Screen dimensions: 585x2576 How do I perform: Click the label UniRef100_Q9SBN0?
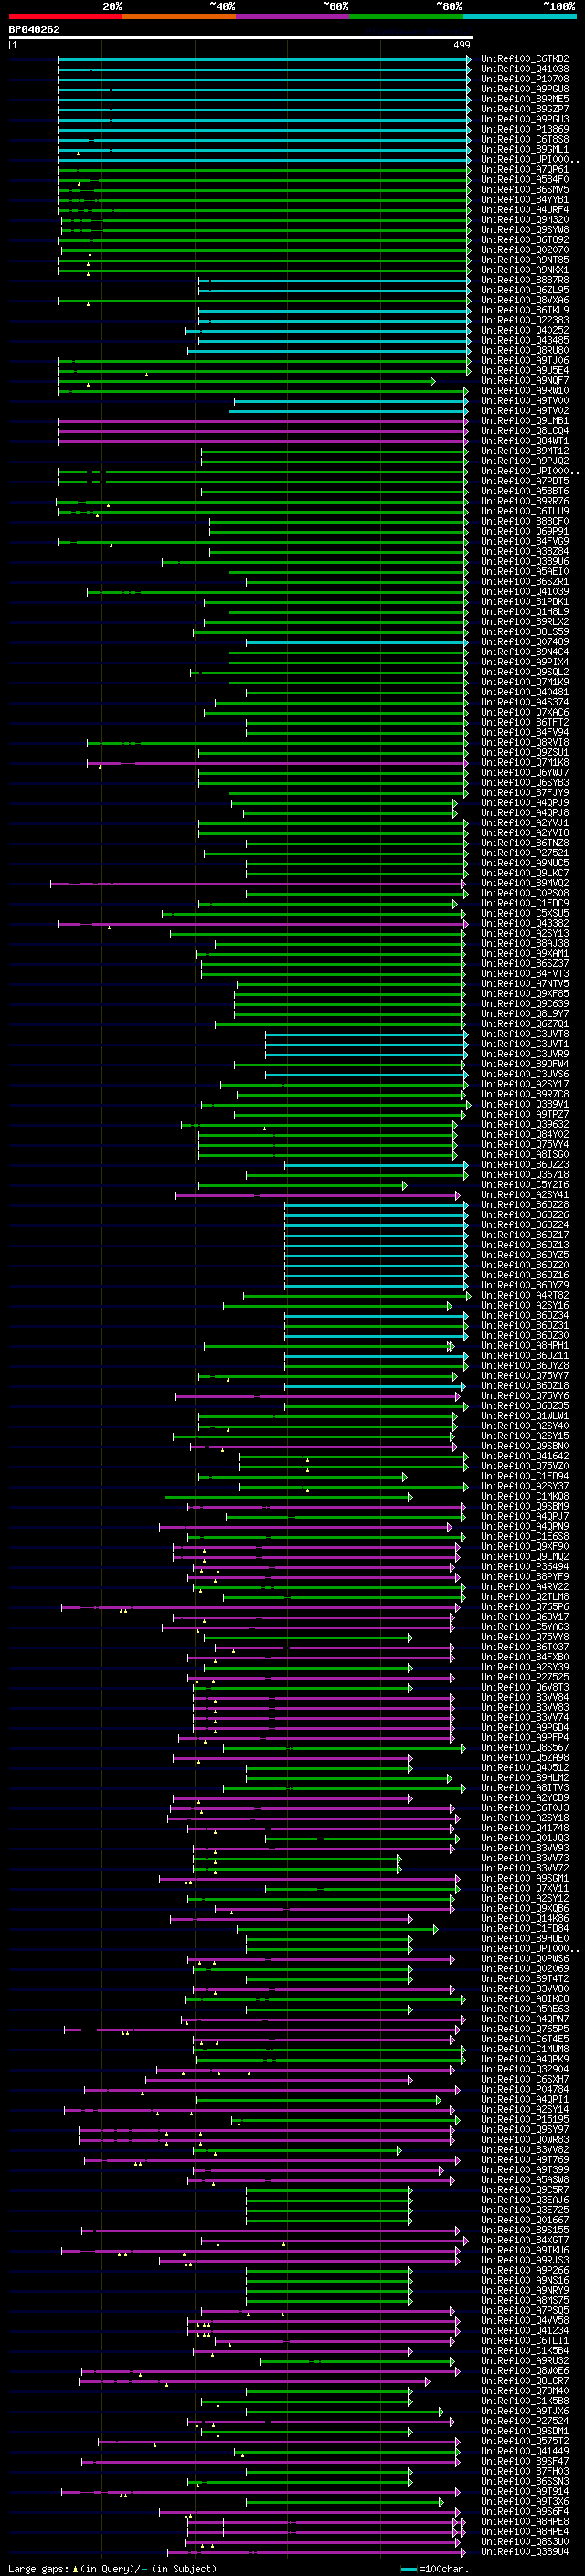pos(525,1446)
